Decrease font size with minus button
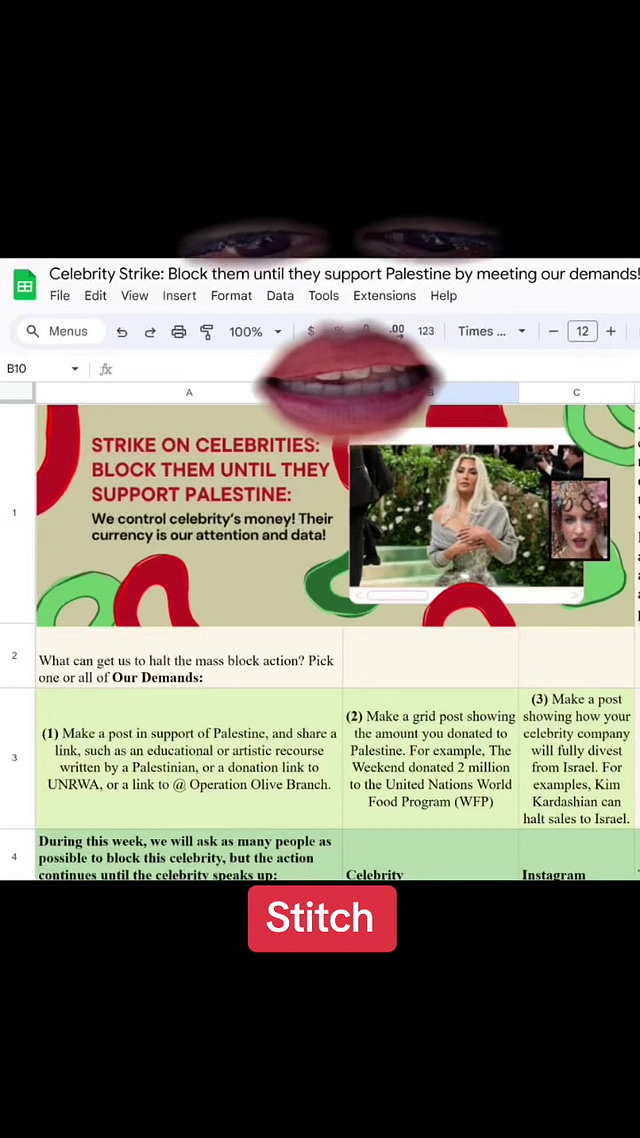 [x=554, y=331]
